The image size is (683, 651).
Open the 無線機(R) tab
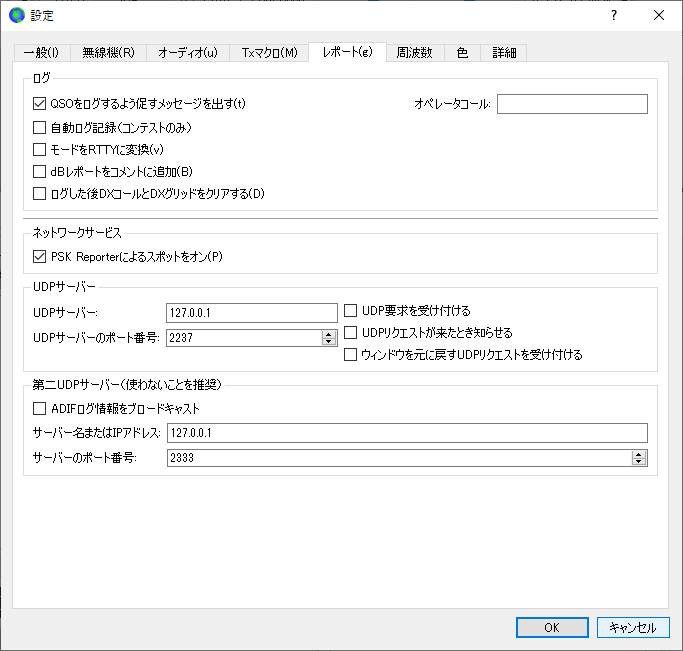point(108,53)
